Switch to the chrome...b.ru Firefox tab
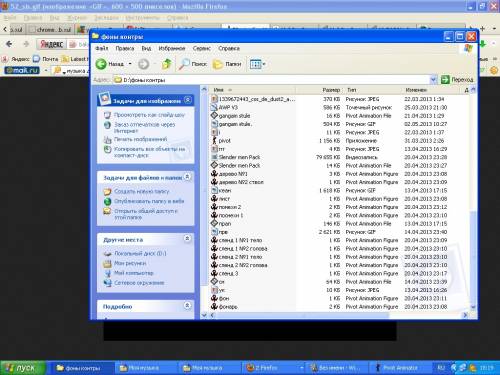The height and width of the screenshot is (375, 500). coord(50,30)
